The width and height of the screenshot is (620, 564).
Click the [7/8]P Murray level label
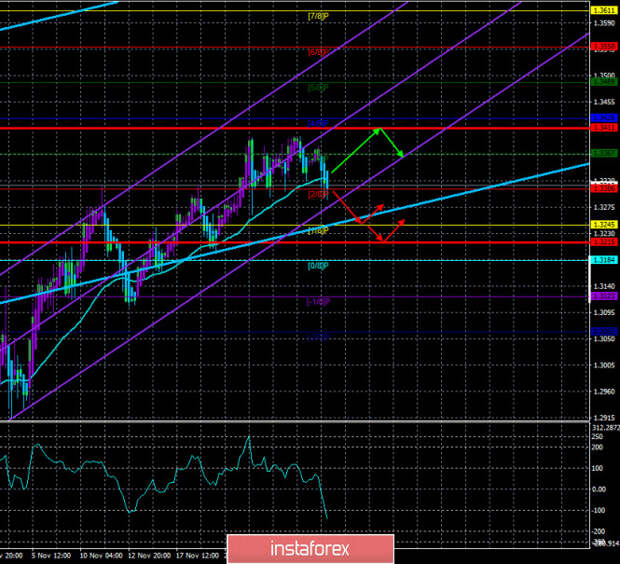318,16
